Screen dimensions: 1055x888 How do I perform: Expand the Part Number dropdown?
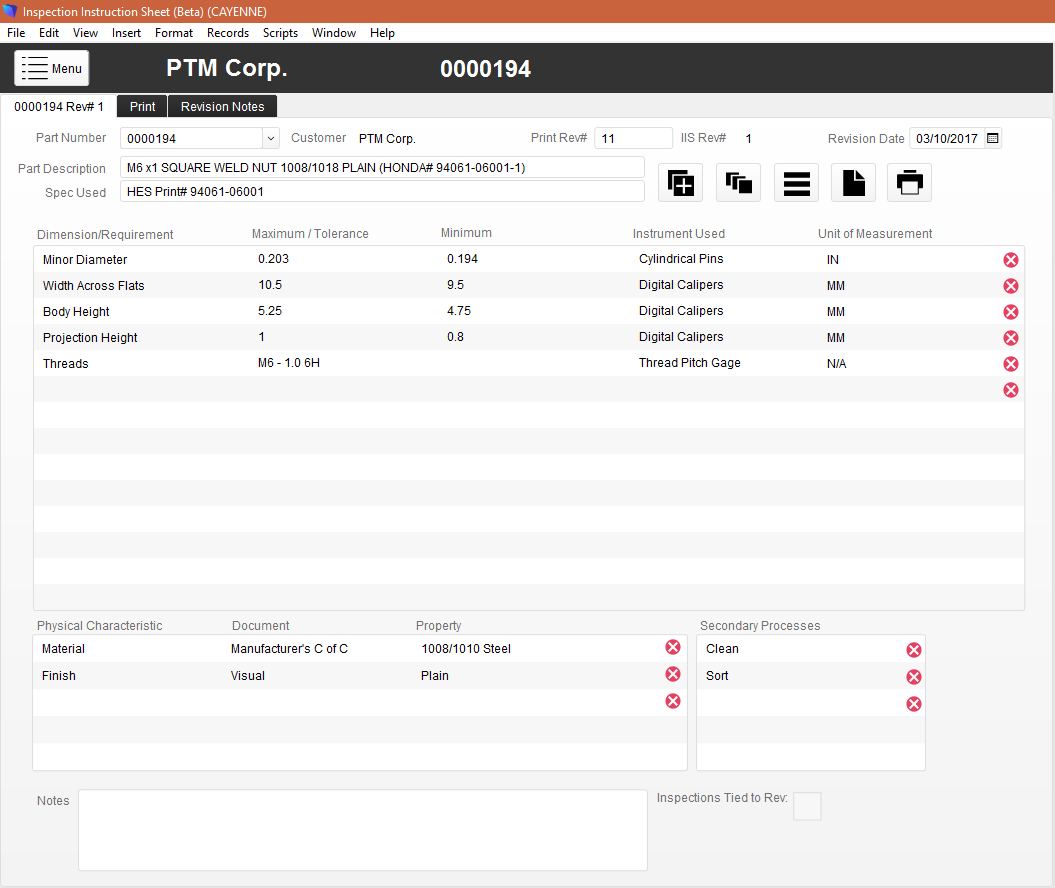pyautogui.click(x=270, y=139)
